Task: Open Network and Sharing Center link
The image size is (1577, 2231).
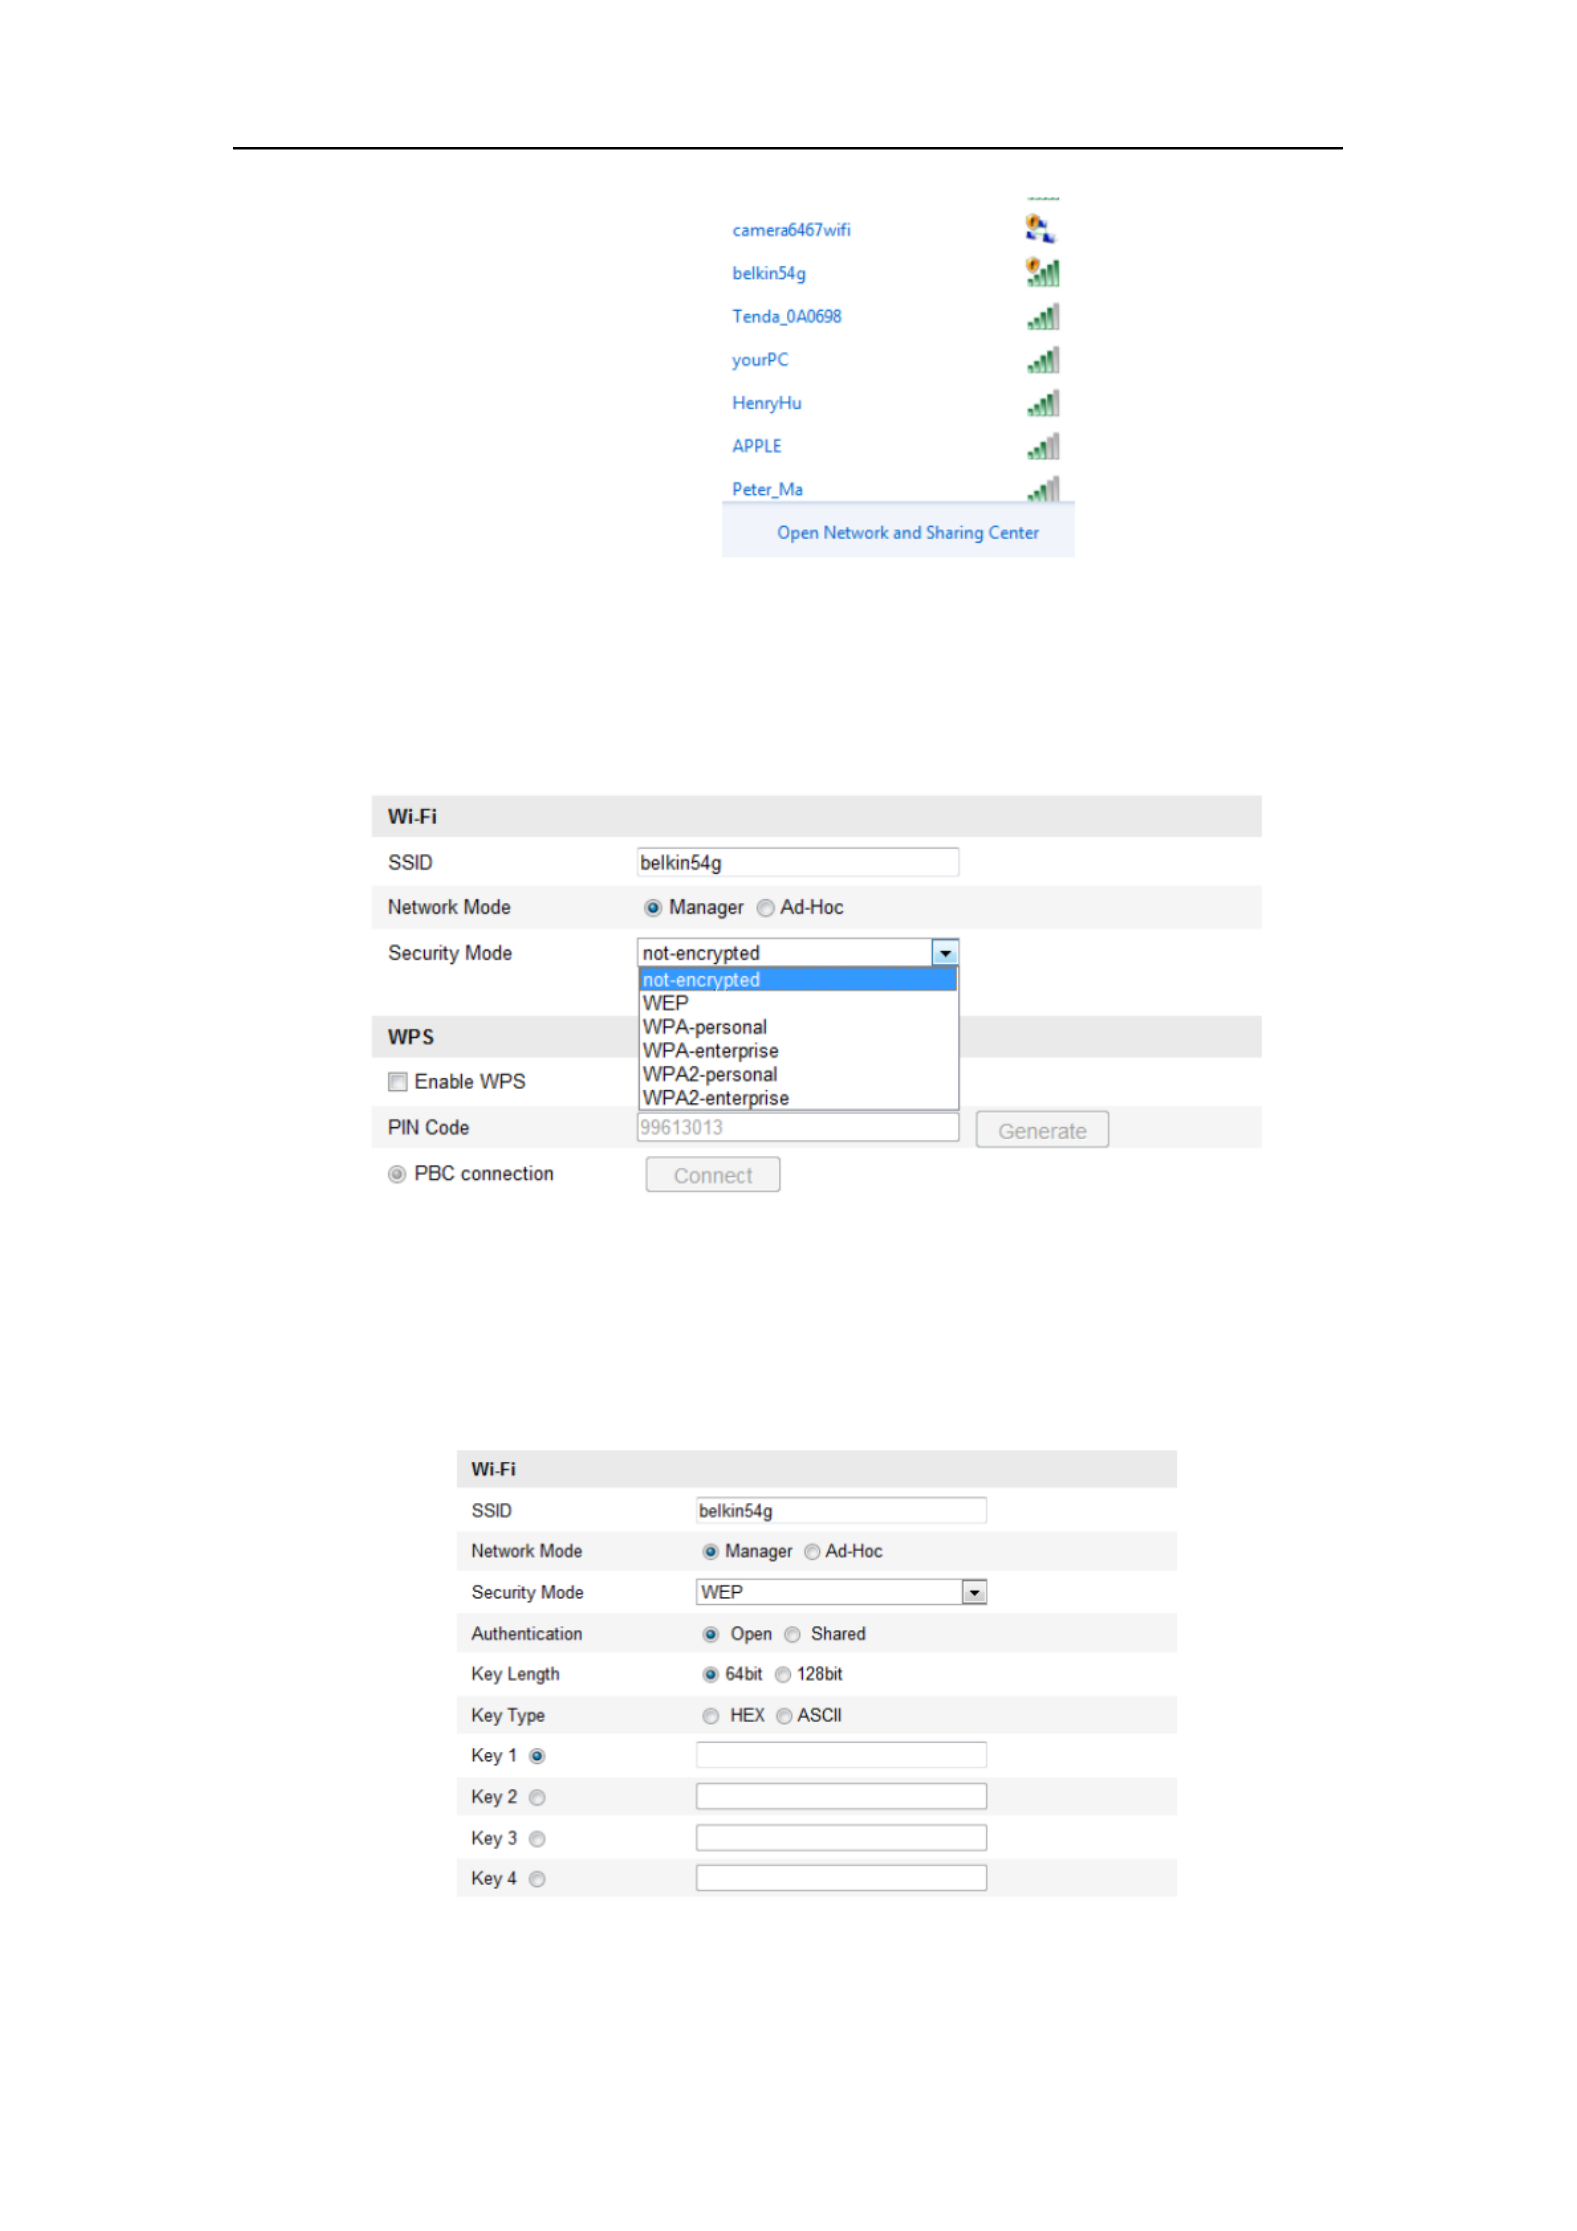Action: click(907, 533)
